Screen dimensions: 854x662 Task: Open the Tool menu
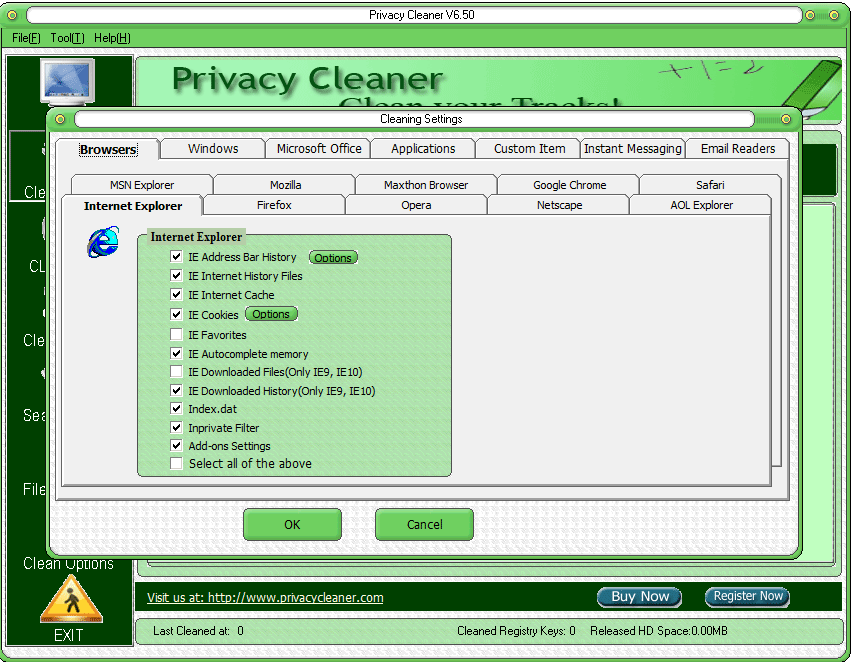[67, 38]
